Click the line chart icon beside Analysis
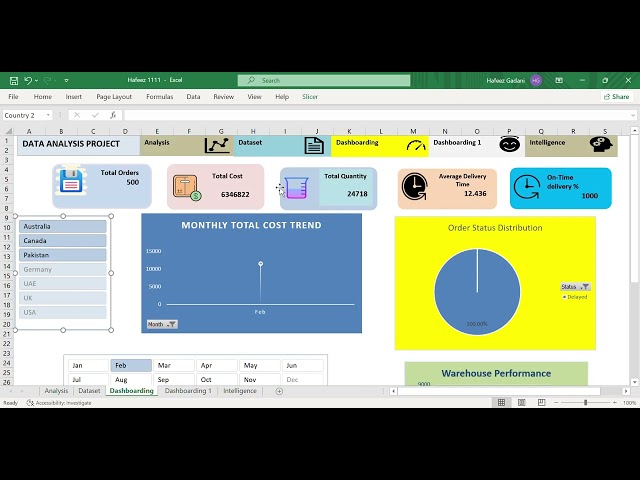The image size is (640, 480). tap(217, 145)
